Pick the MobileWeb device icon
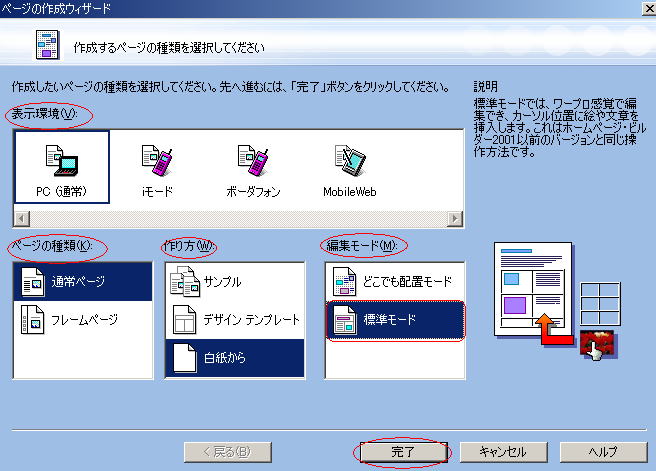The image size is (656, 471). tap(349, 166)
